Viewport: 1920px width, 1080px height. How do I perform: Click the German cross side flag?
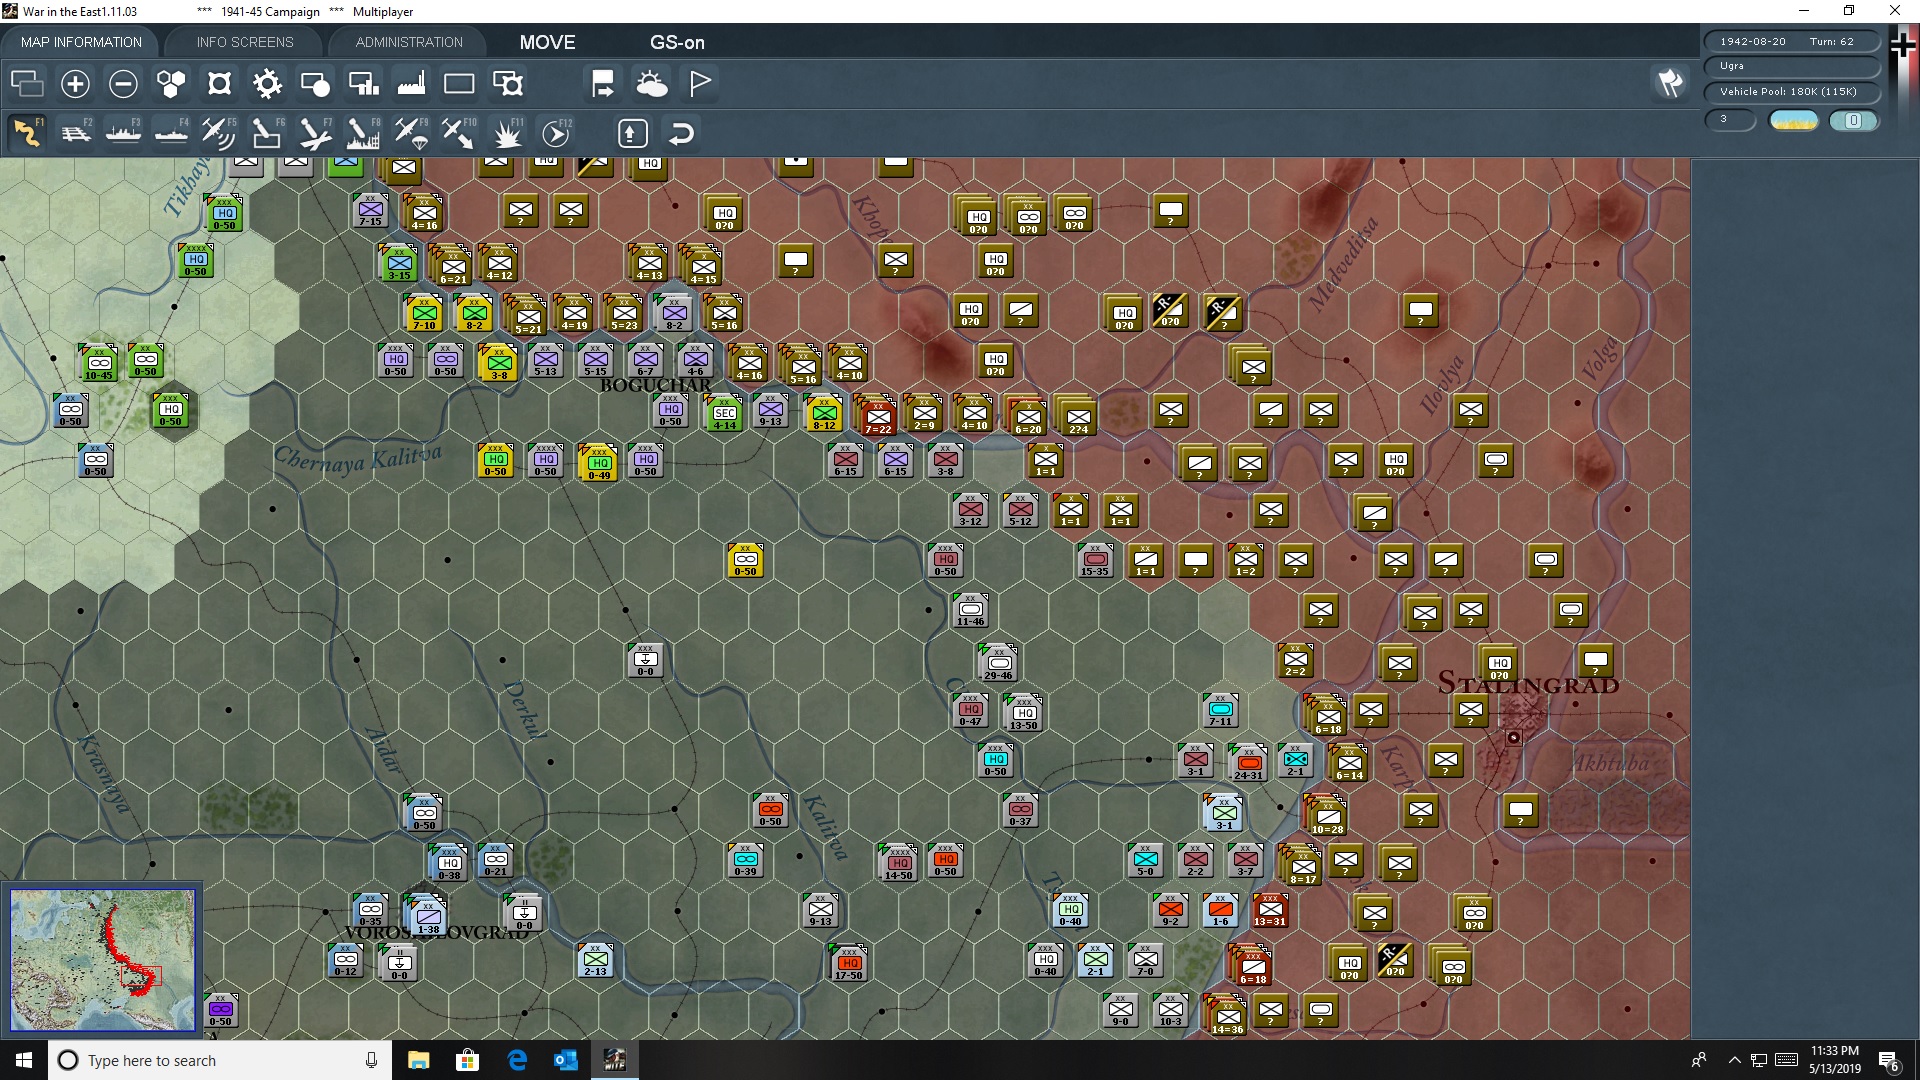pyautogui.click(x=1903, y=45)
